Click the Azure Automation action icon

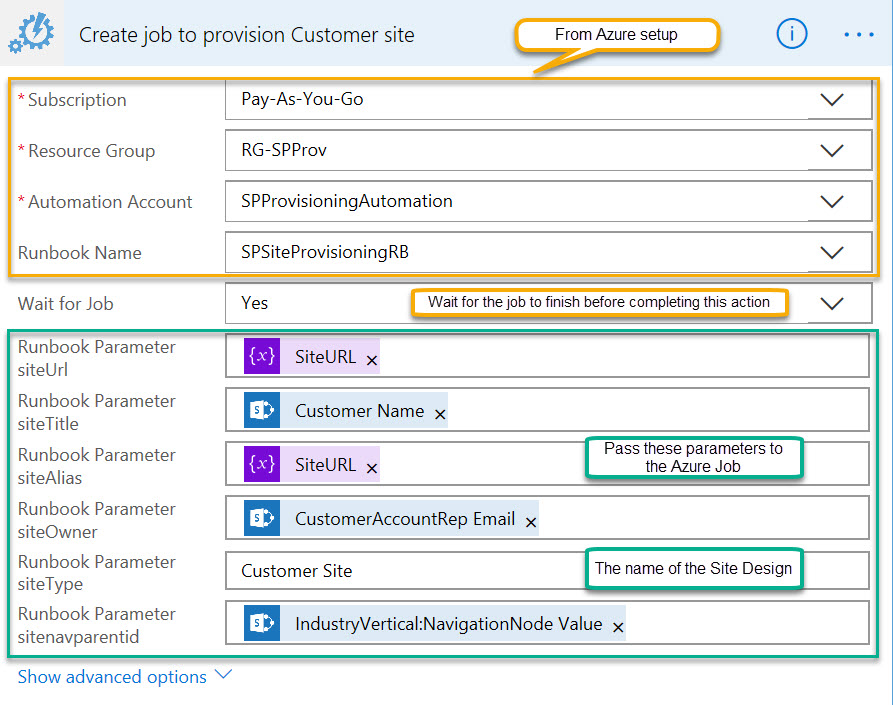(31, 33)
